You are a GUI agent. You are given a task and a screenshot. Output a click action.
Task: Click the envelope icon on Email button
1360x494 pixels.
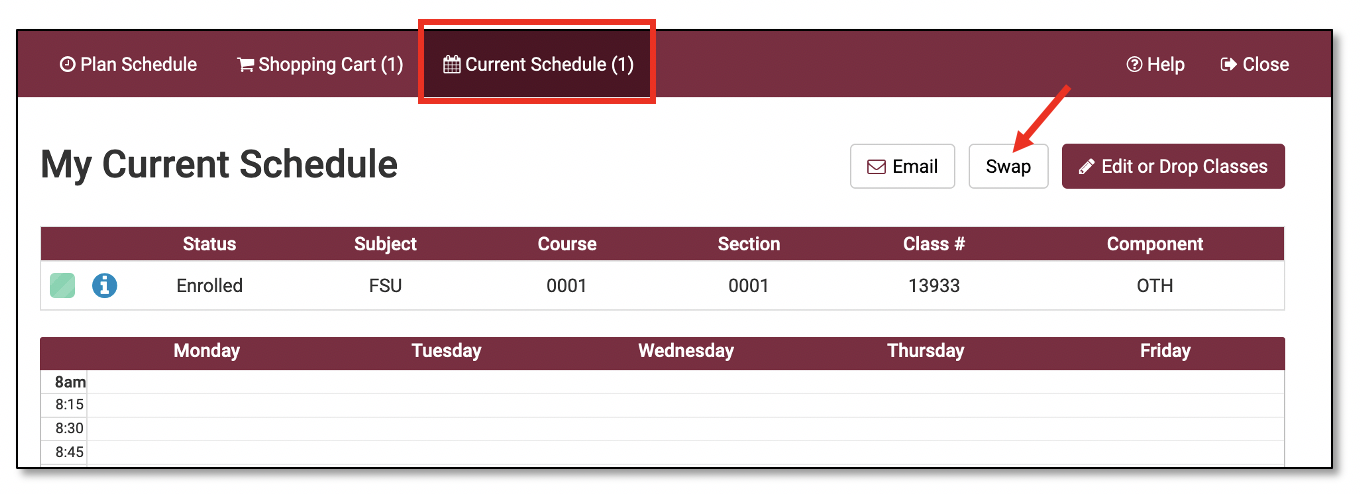pyautogui.click(x=876, y=167)
